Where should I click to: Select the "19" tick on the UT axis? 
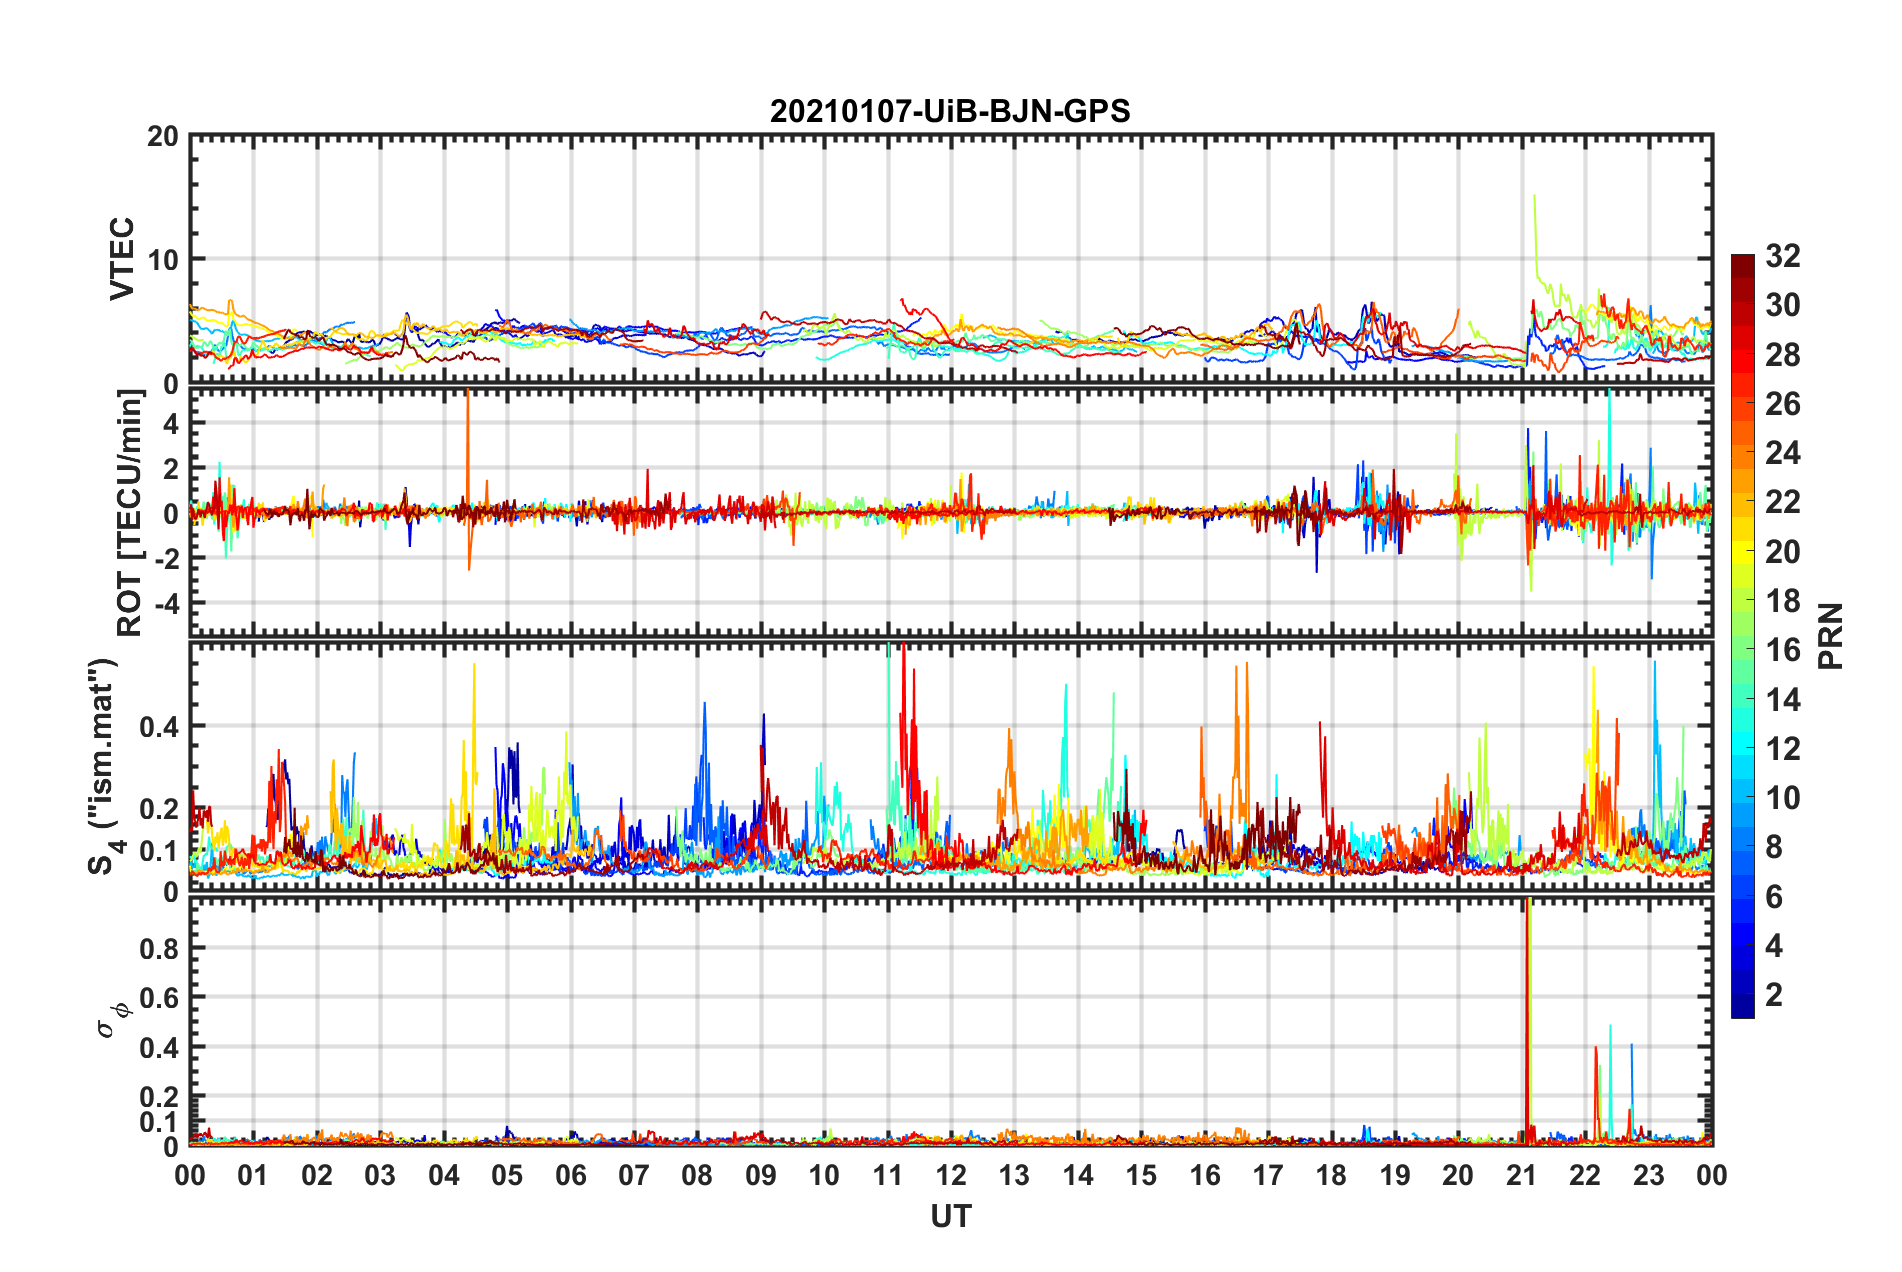(1395, 1175)
